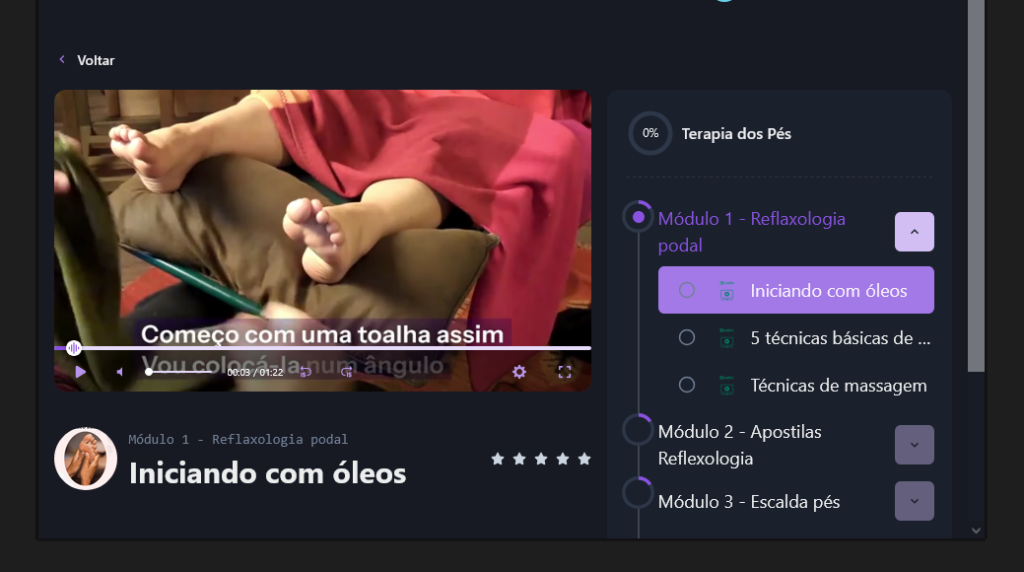Toggle completion circle for 5 técnicas básicas
This screenshot has width=1024, height=572.
coord(686,338)
